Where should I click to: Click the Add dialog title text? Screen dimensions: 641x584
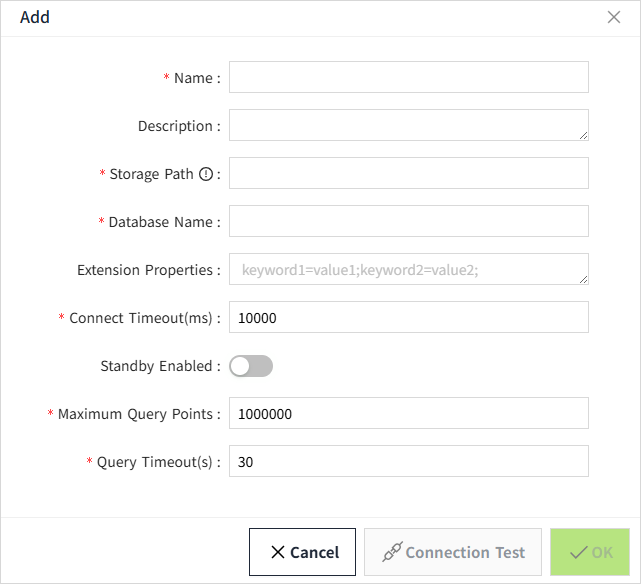pos(35,17)
